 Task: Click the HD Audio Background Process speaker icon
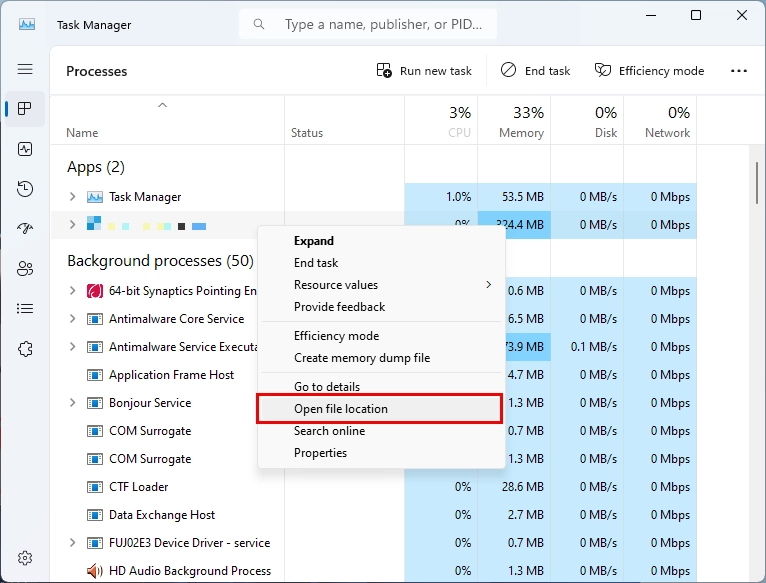(95, 571)
